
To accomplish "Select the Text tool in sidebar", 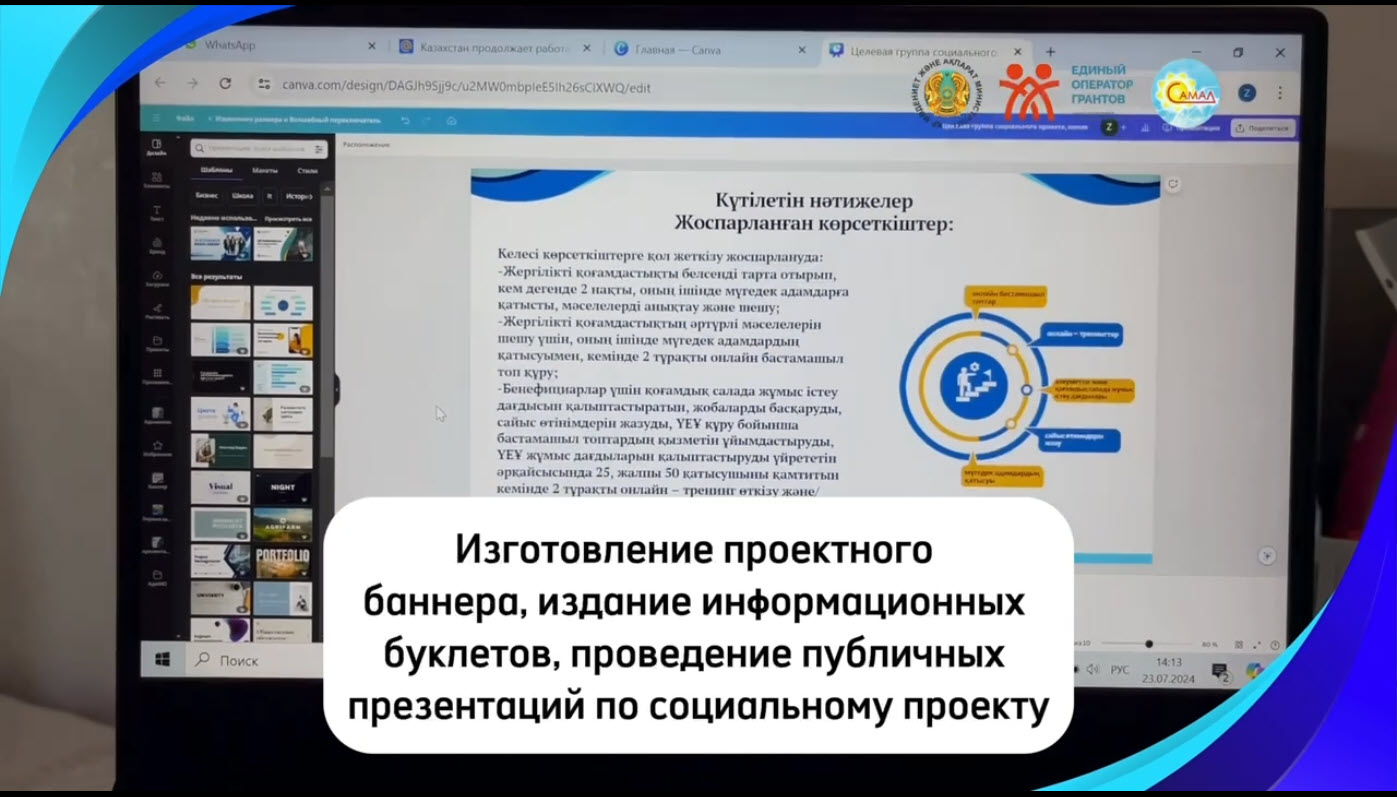I will tap(157, 213).
